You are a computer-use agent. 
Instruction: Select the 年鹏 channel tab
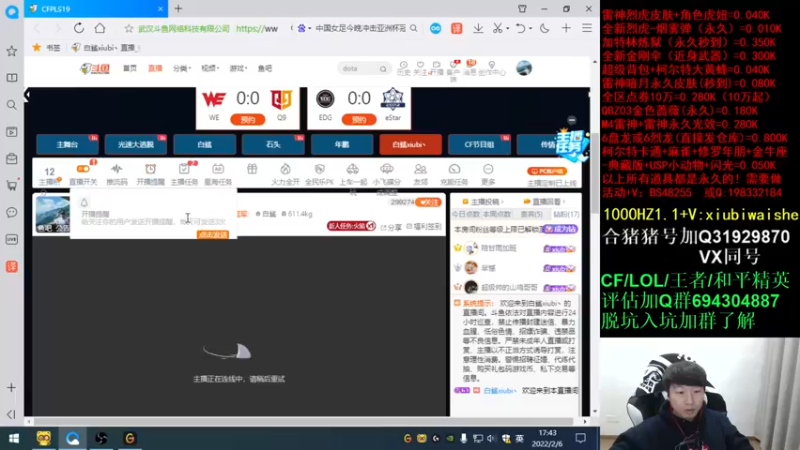[x=342, y=144]
